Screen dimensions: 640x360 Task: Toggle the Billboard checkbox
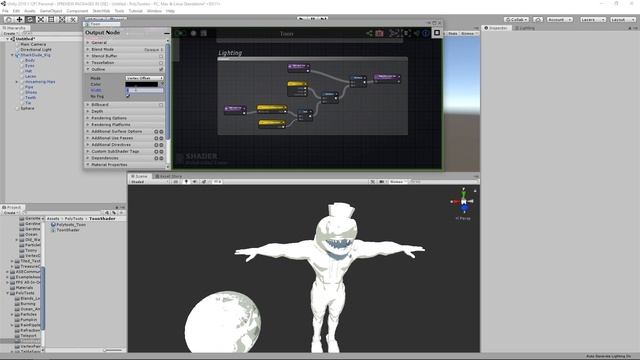(161, 105)
